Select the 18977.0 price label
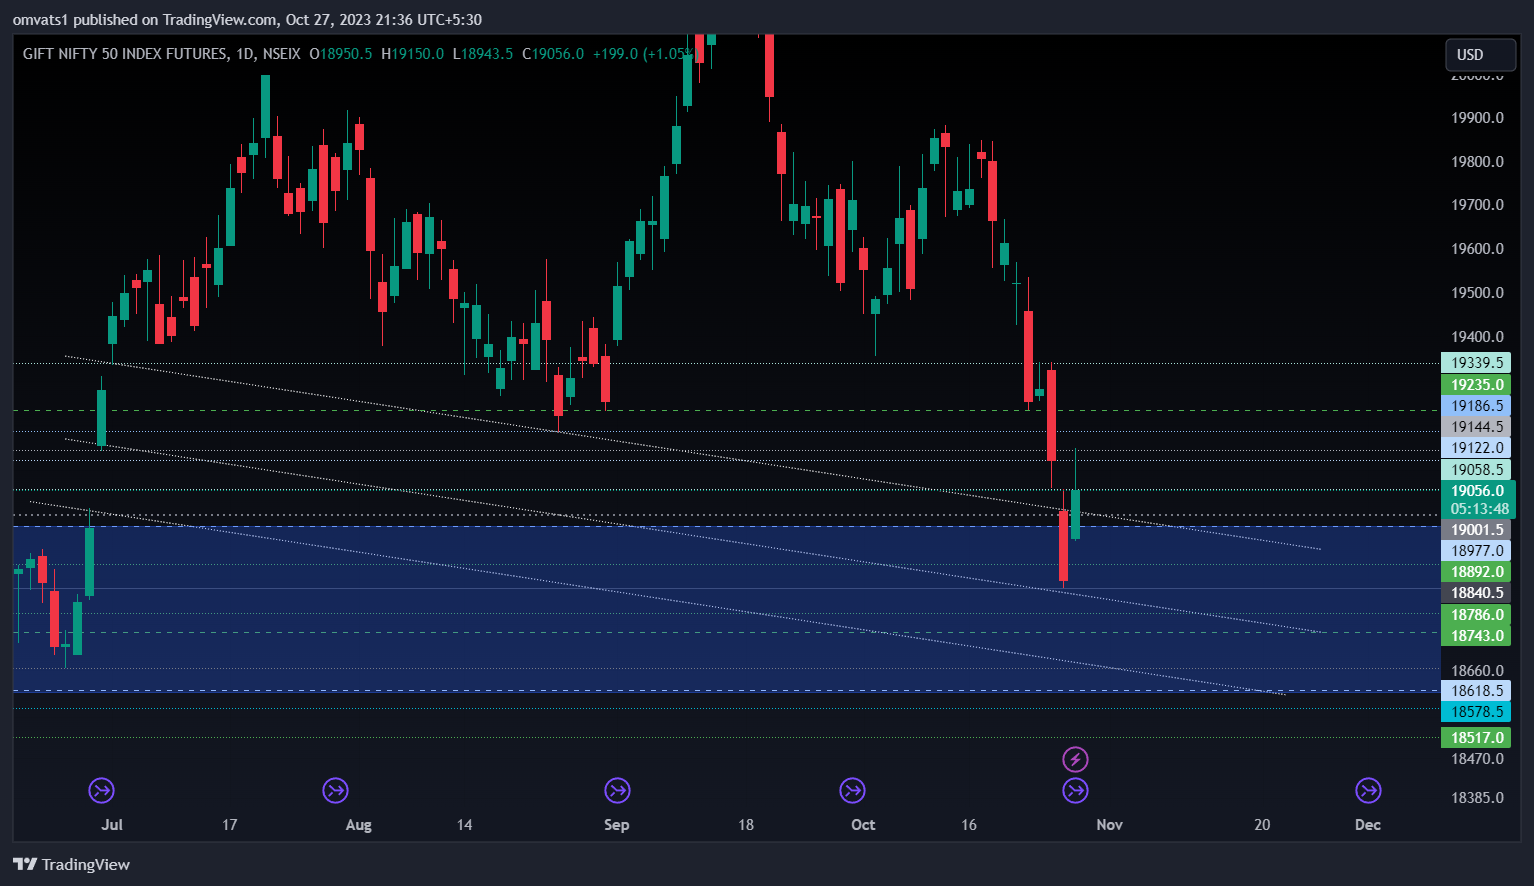Viewport: 1534px width, 886px height. [x=1476, y=551]
